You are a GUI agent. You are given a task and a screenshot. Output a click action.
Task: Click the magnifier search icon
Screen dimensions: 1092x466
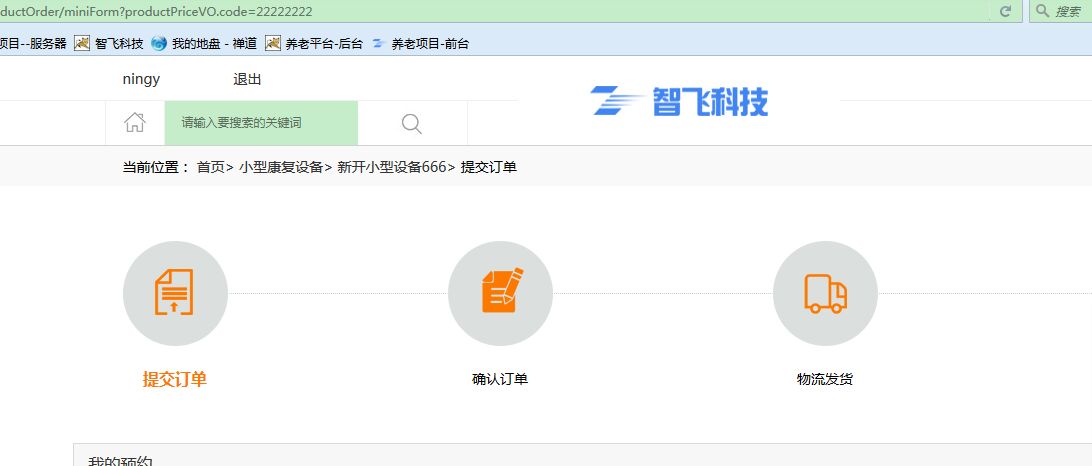[x=411, y=123]
